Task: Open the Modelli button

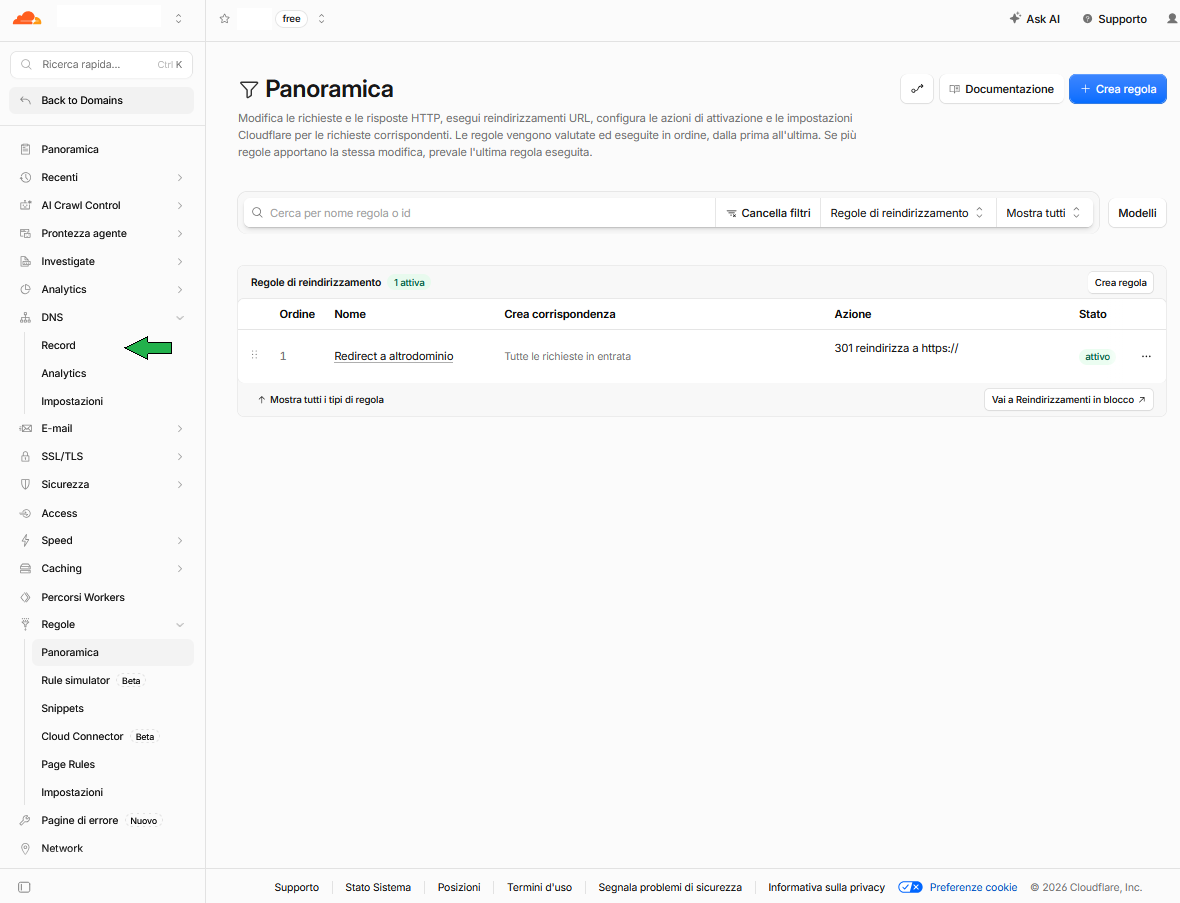Action: coord(1137,213)
